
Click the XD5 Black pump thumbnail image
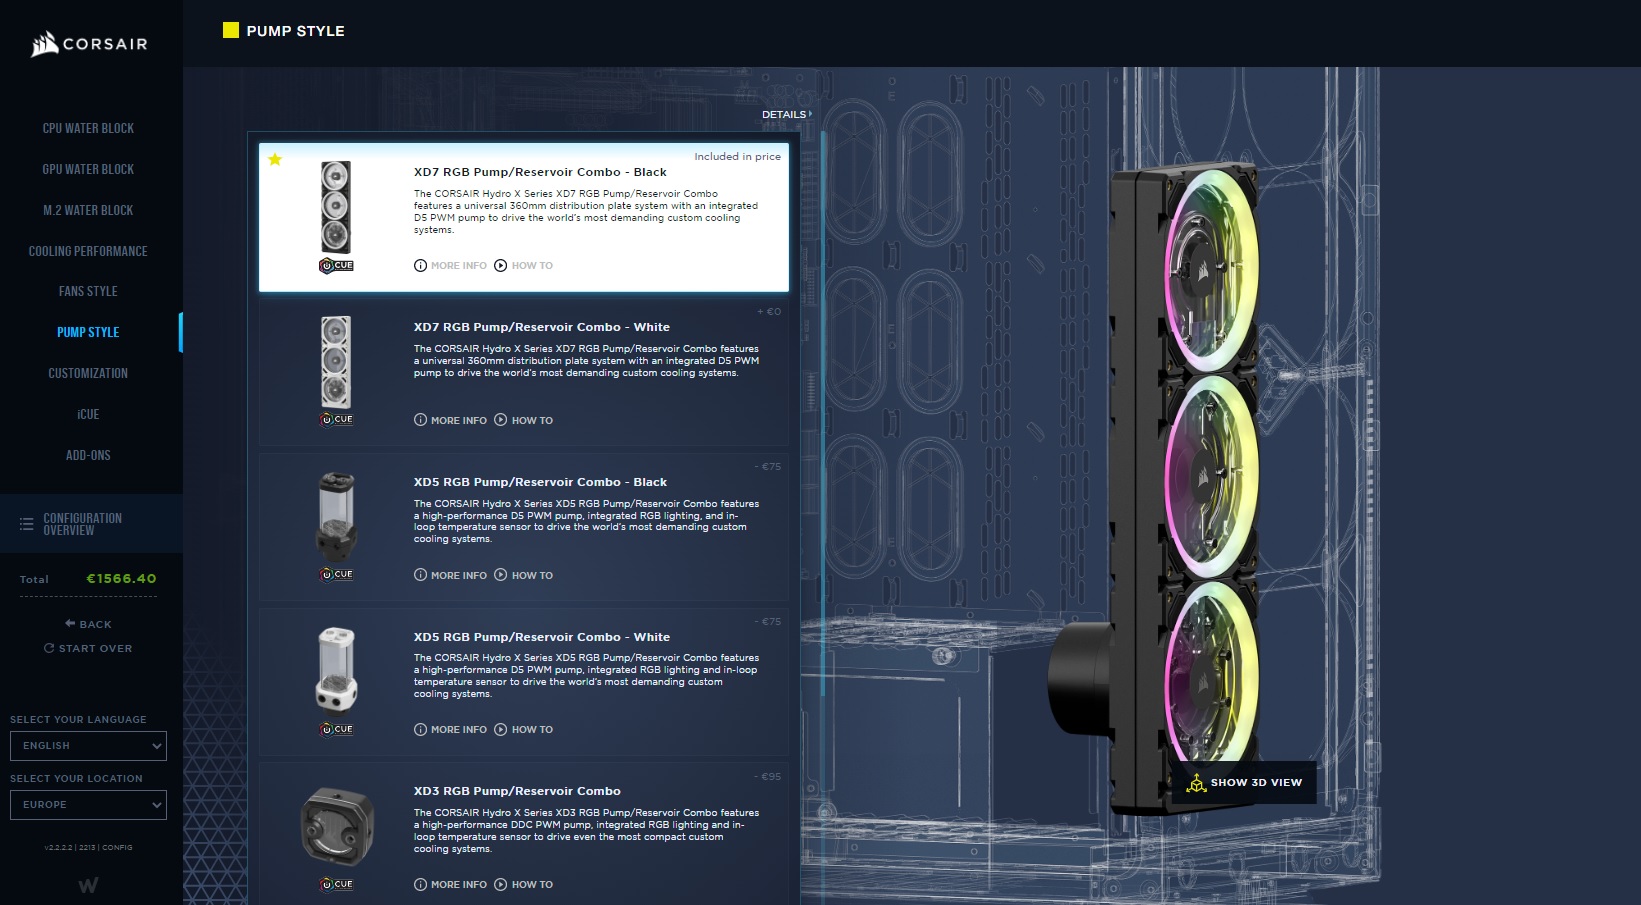(x=337, y=516)
